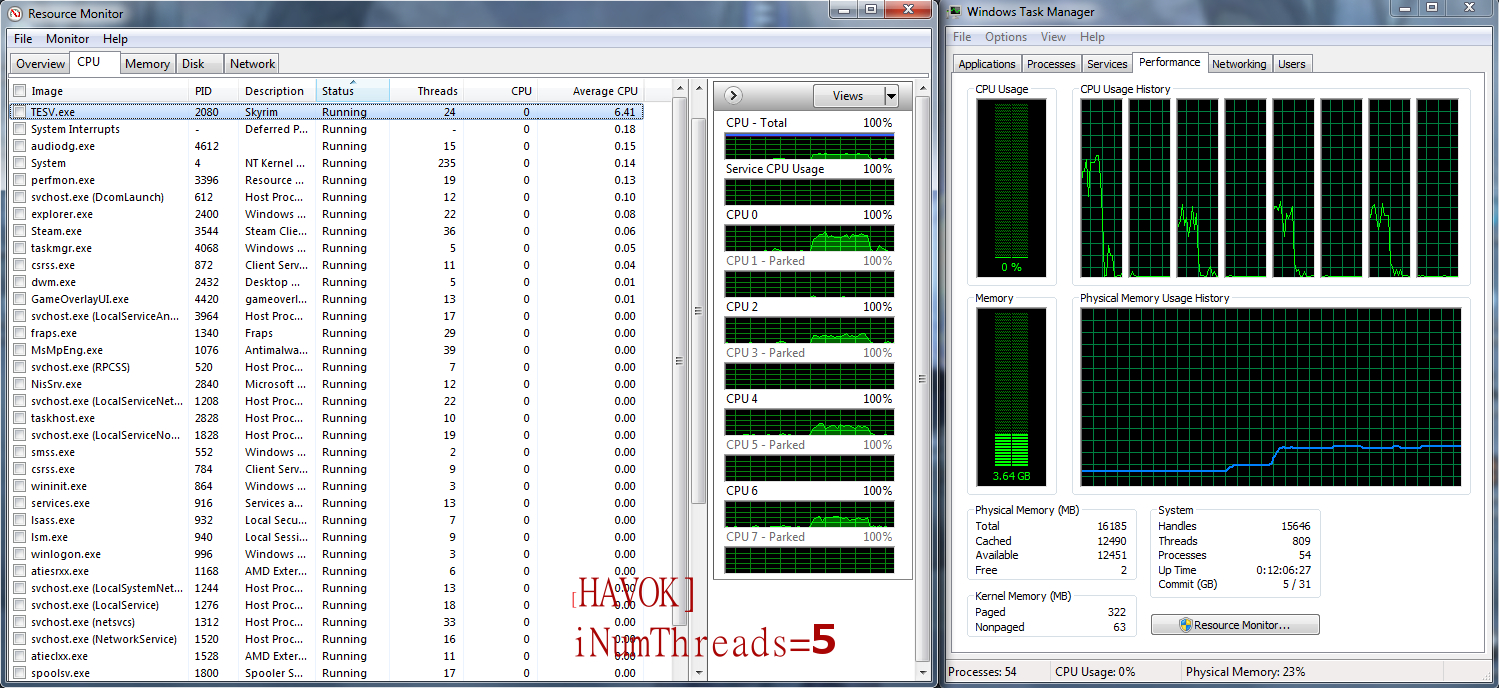The width and height of the screenshot is (1499, 688).
Task: Click the Physical Memory Usage History graph
Action: click(1271, 396)
